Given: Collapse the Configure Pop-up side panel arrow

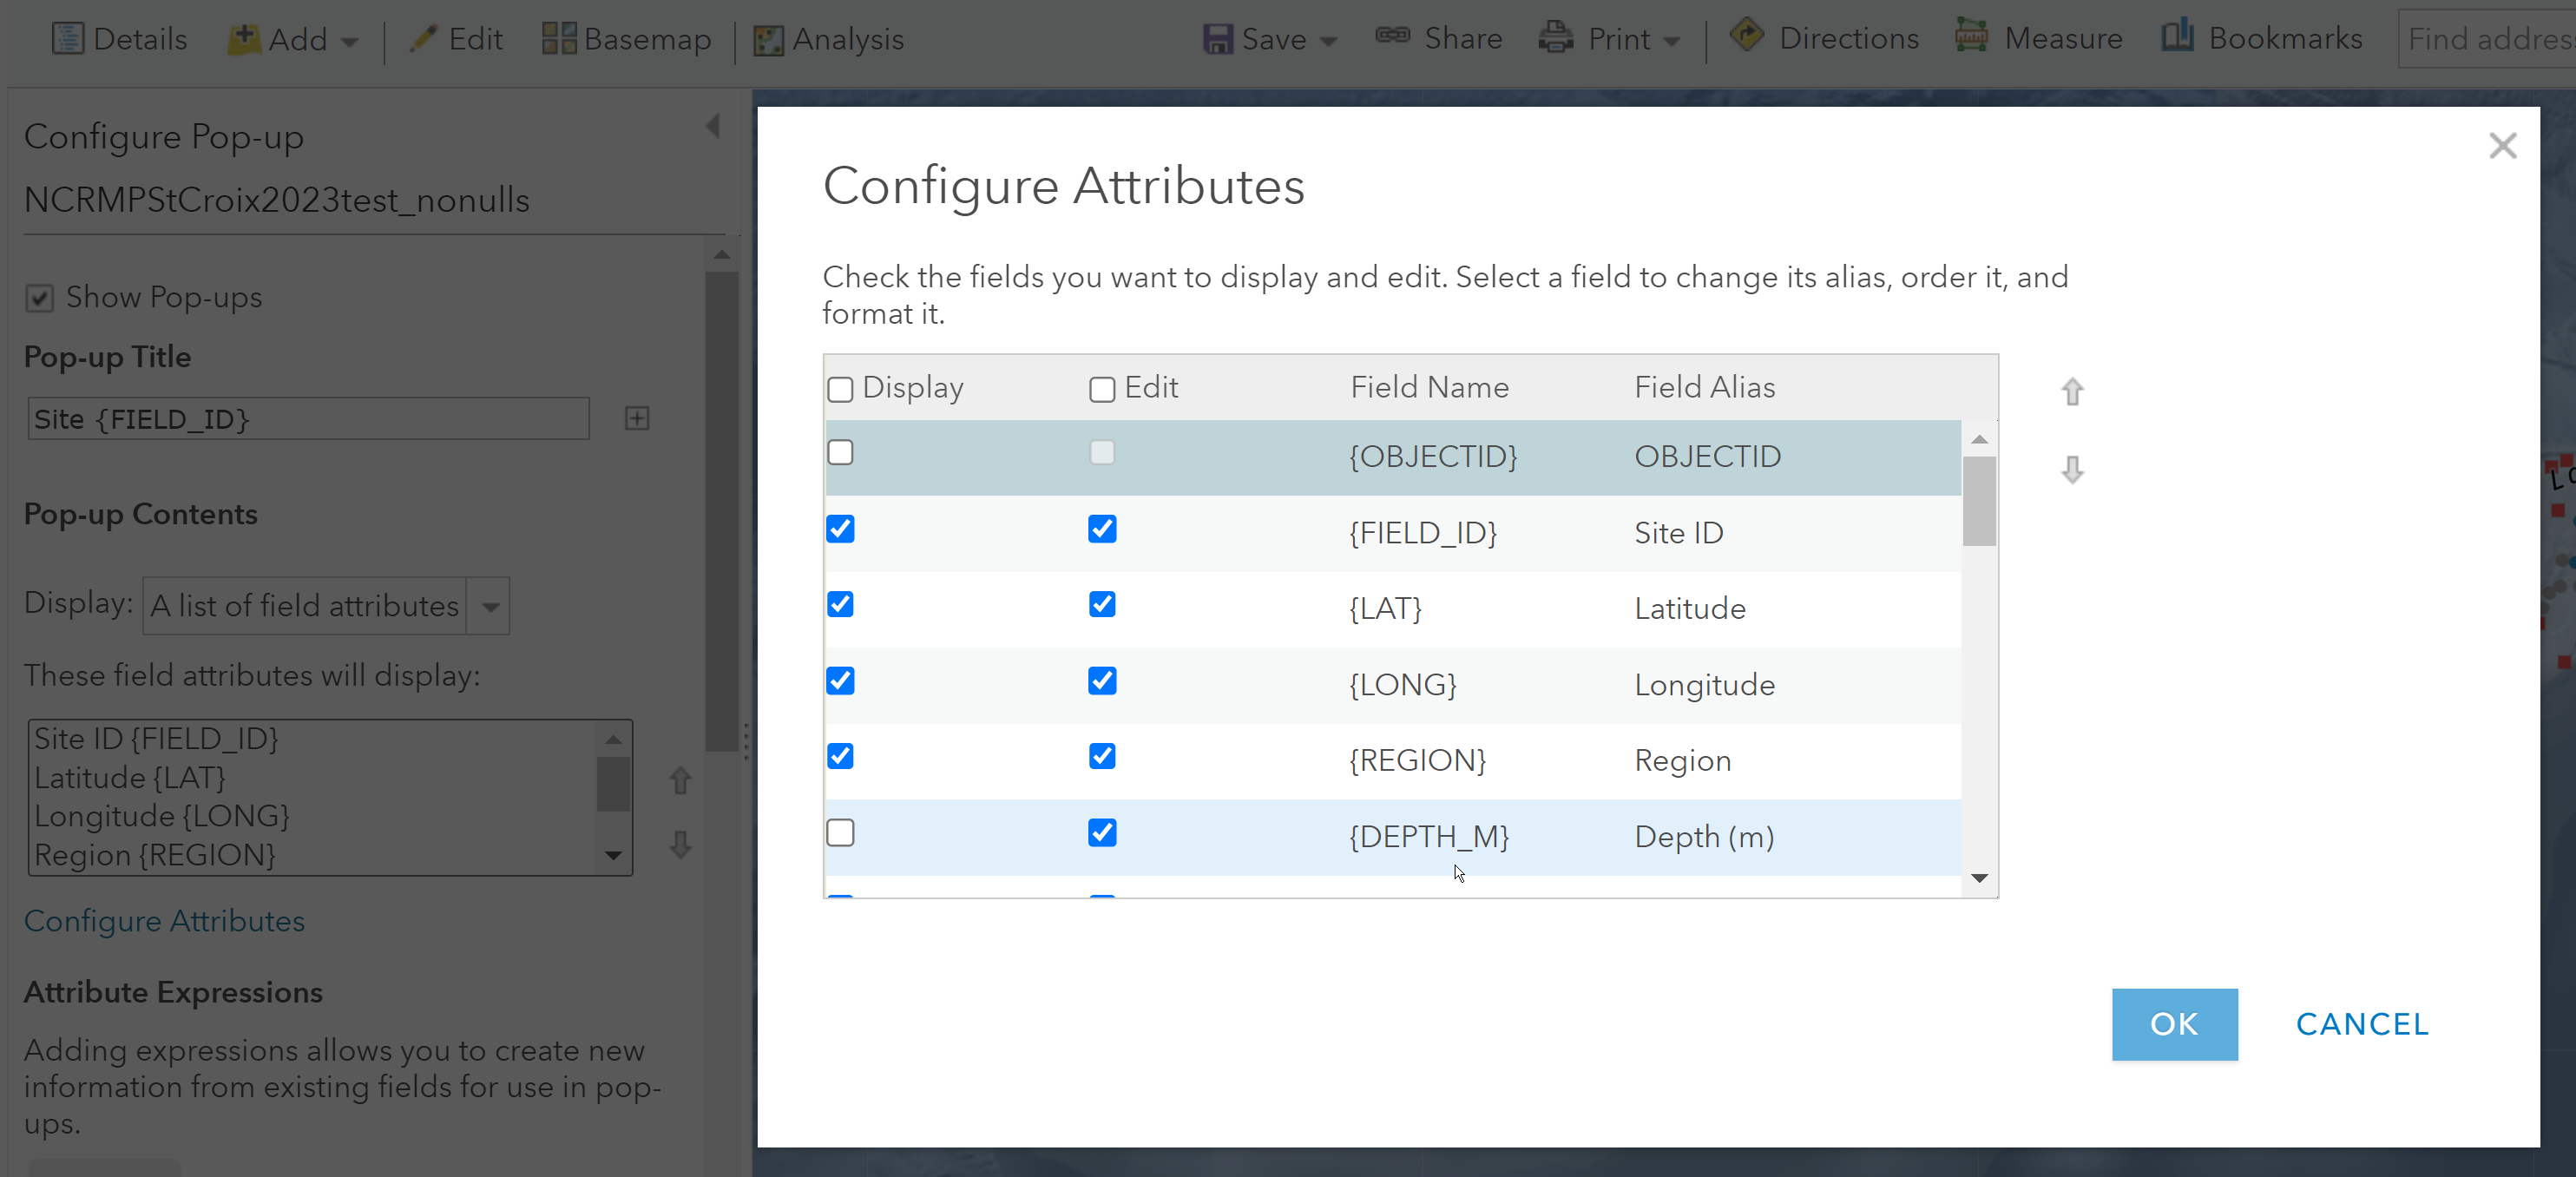Looking at the screenshot, I should (713, 126).
